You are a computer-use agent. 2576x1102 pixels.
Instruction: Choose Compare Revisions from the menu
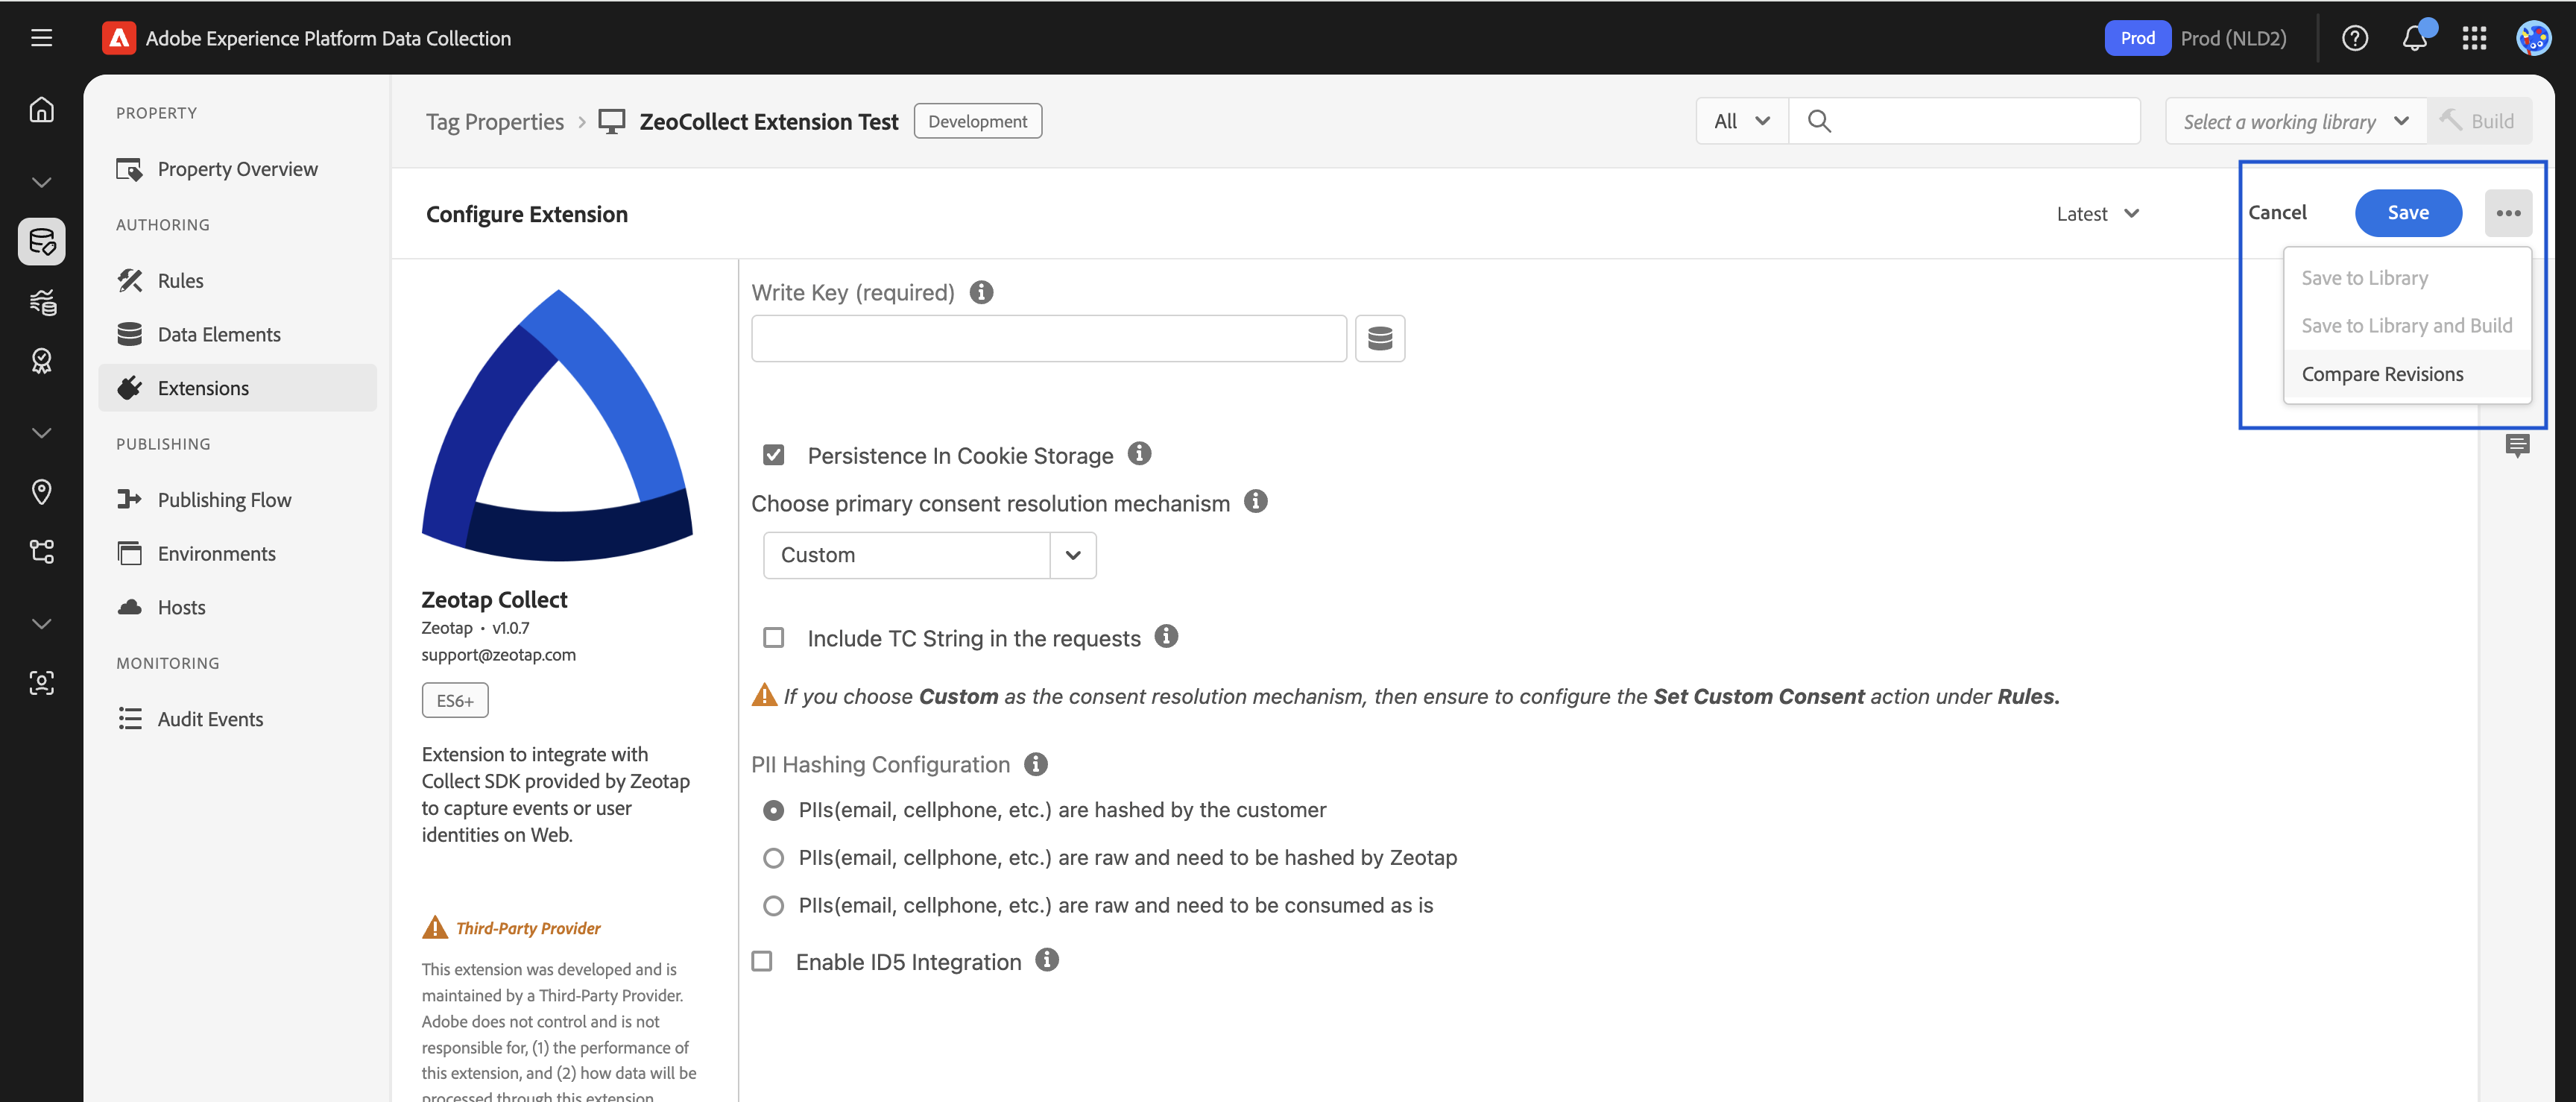click(x=2382, y=374)
